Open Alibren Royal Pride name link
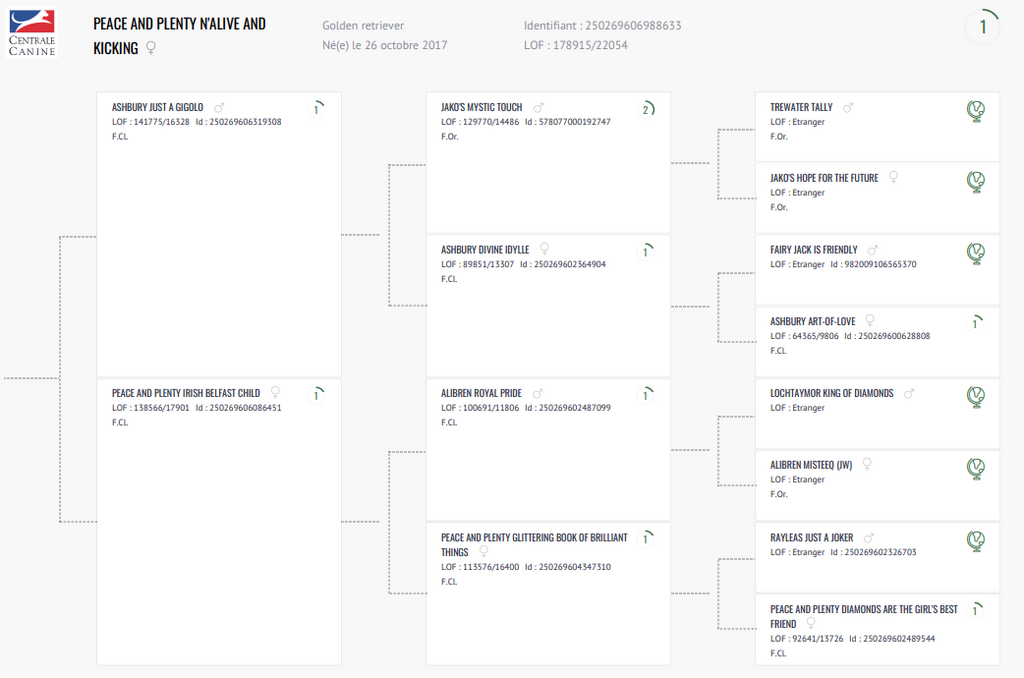The width and height of the screenshot is (1024, 678). pos(481,393)
